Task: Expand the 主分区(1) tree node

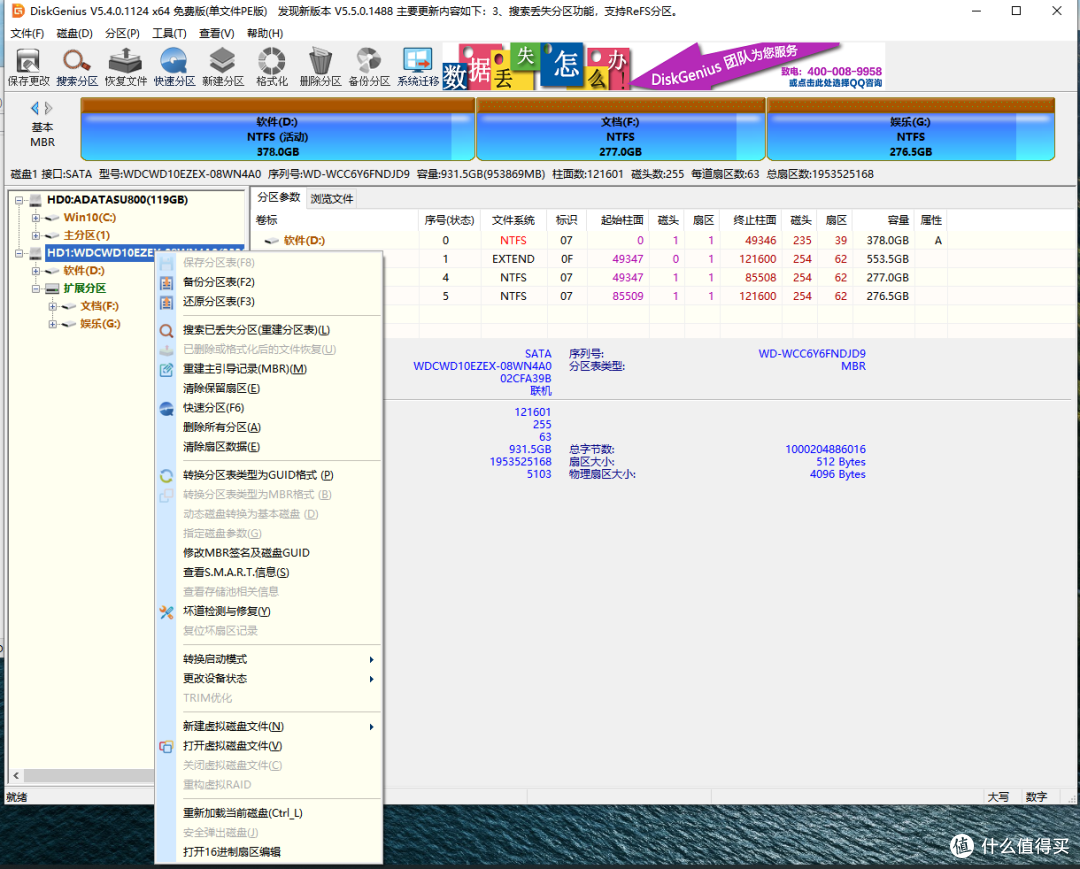Action: click(x=36, y=235)
